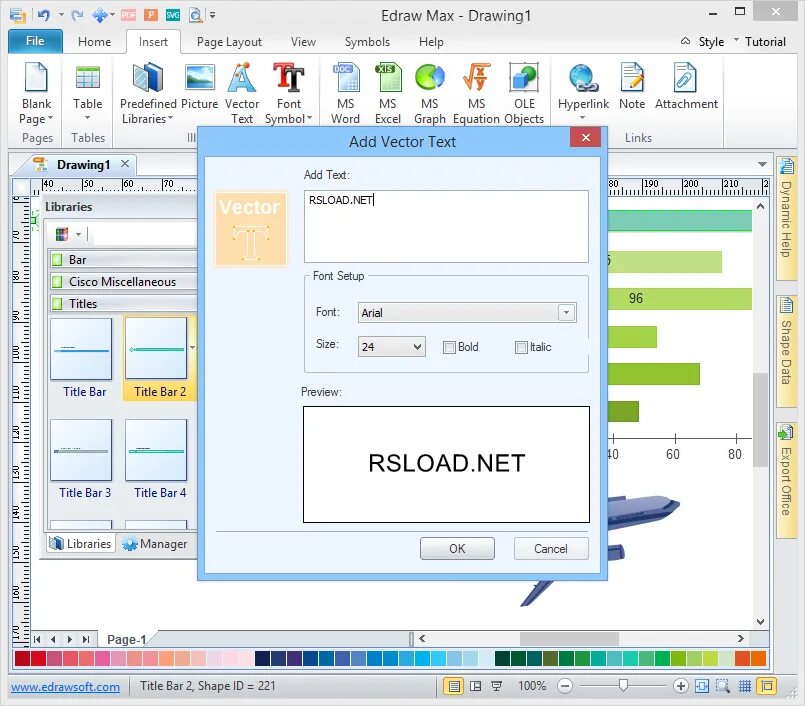Insert an MS Graph object

pyautogui.click(x=430, y=92)
